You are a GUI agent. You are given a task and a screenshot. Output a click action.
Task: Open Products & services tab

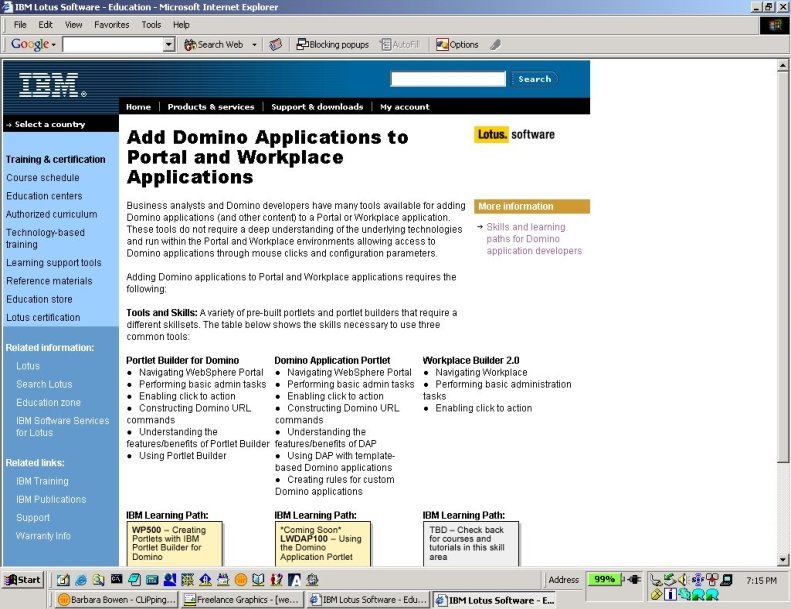[211, 107]
